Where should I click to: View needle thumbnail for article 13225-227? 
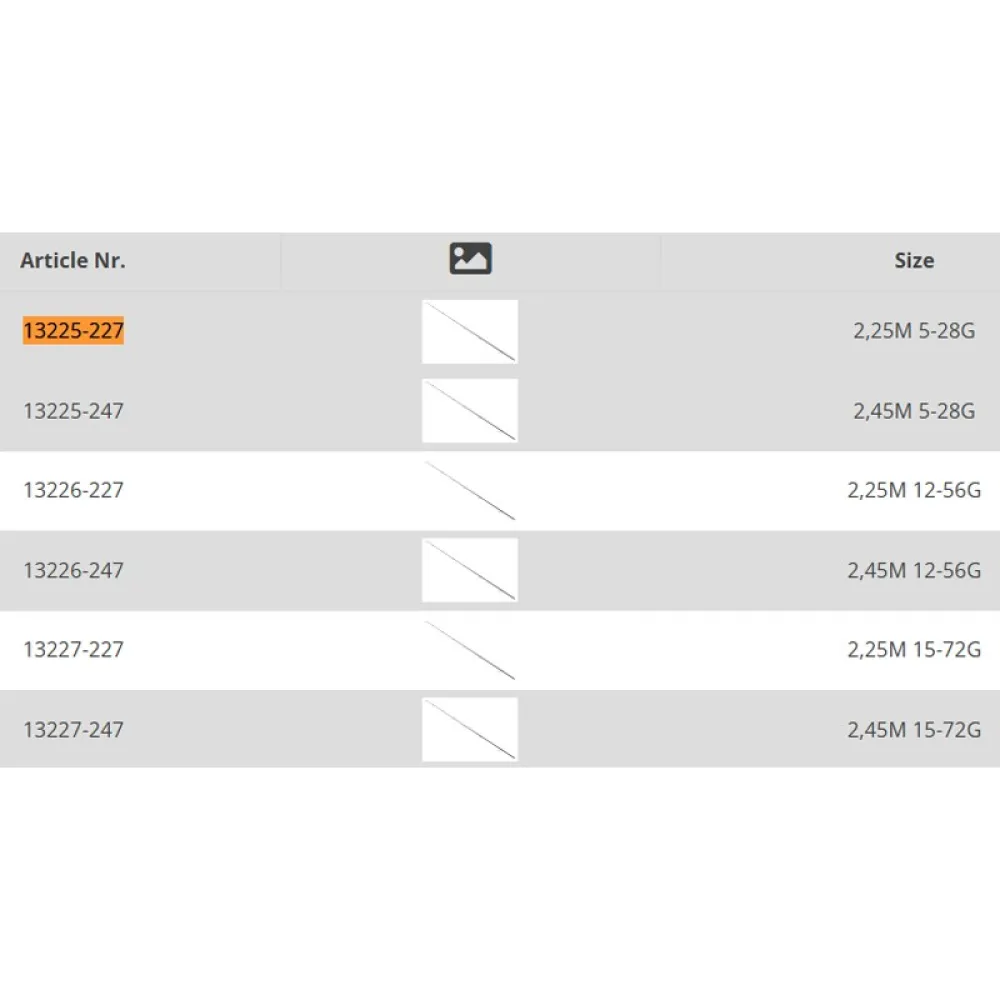tap(470, 331)
